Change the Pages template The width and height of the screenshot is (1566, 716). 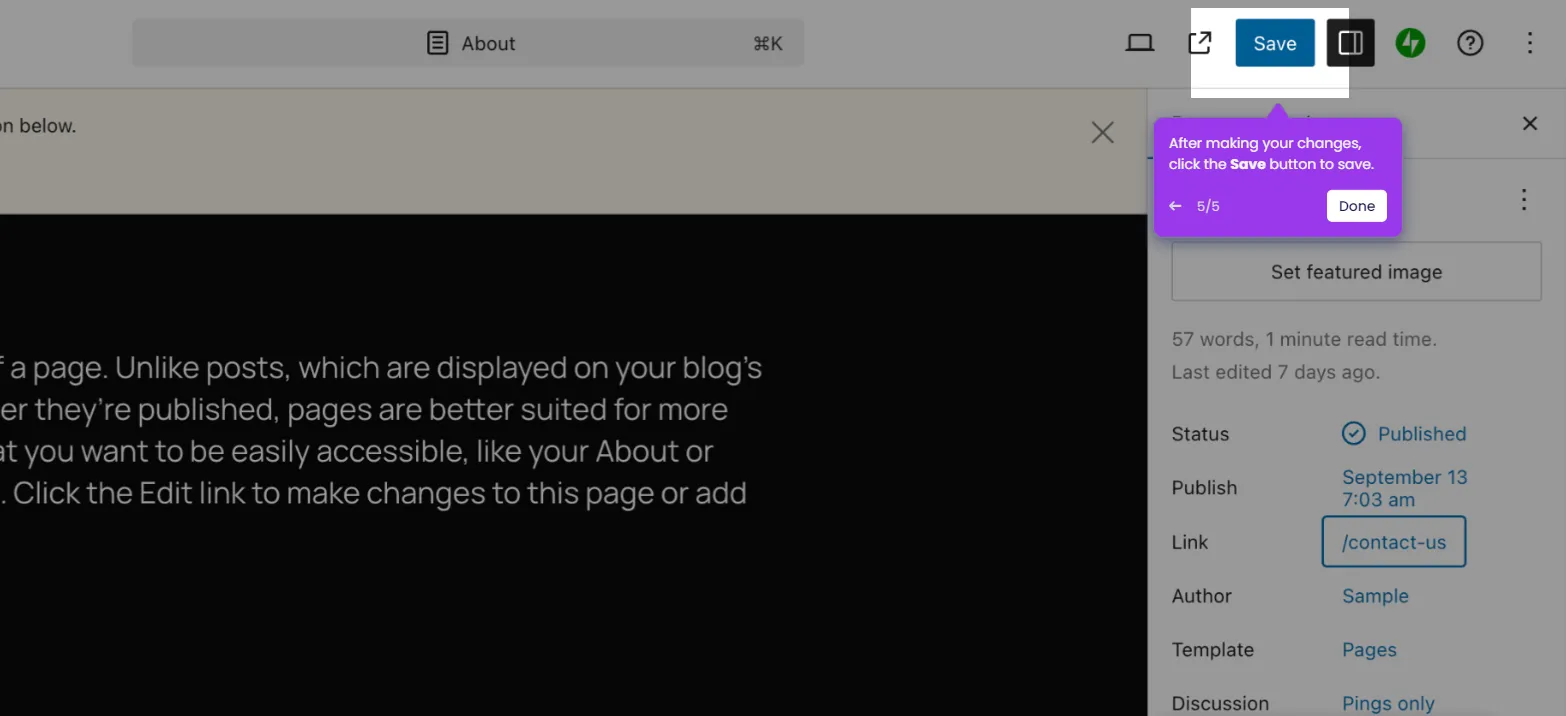(x=1369, y=650)
